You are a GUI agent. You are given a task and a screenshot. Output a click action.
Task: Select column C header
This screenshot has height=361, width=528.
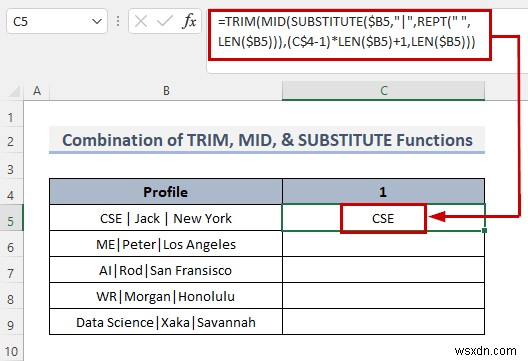coord(384,91)
